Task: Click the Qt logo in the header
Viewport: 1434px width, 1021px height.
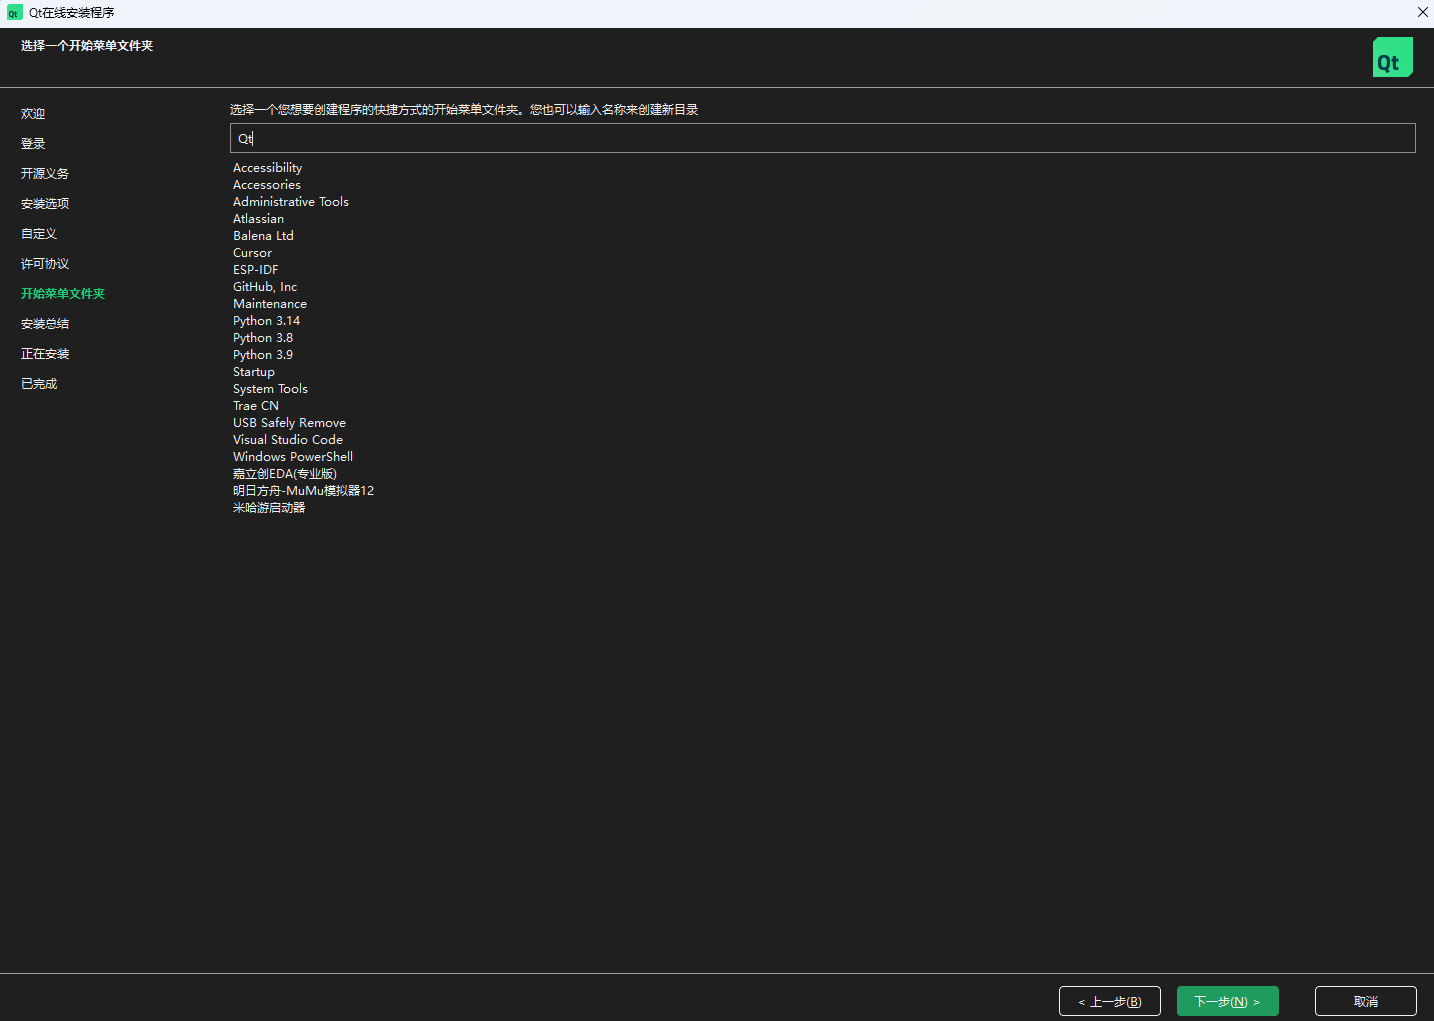Action: point(1392,57)
